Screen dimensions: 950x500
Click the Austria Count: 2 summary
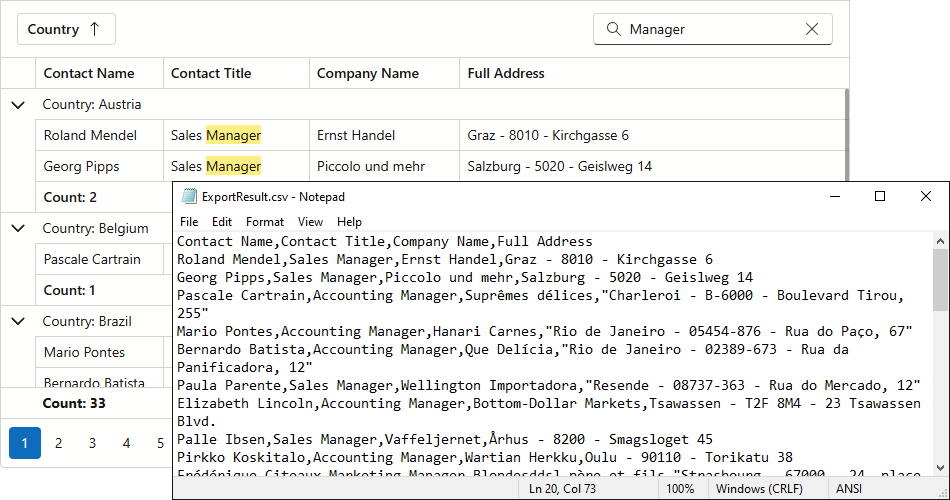click(70, 197)
